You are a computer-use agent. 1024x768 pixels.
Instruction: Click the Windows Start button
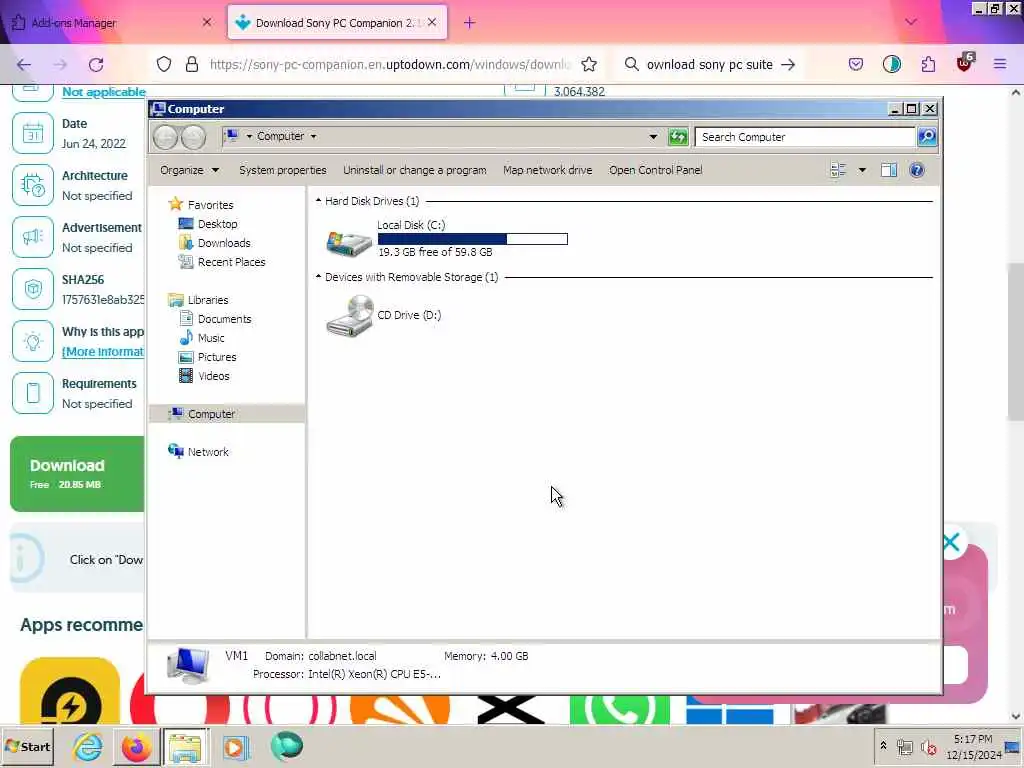27,746
